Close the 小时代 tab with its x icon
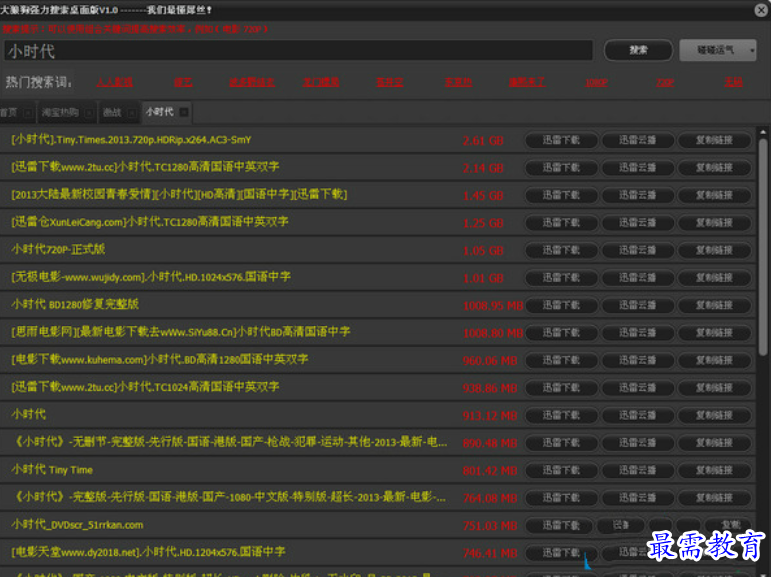 point(184,112)
